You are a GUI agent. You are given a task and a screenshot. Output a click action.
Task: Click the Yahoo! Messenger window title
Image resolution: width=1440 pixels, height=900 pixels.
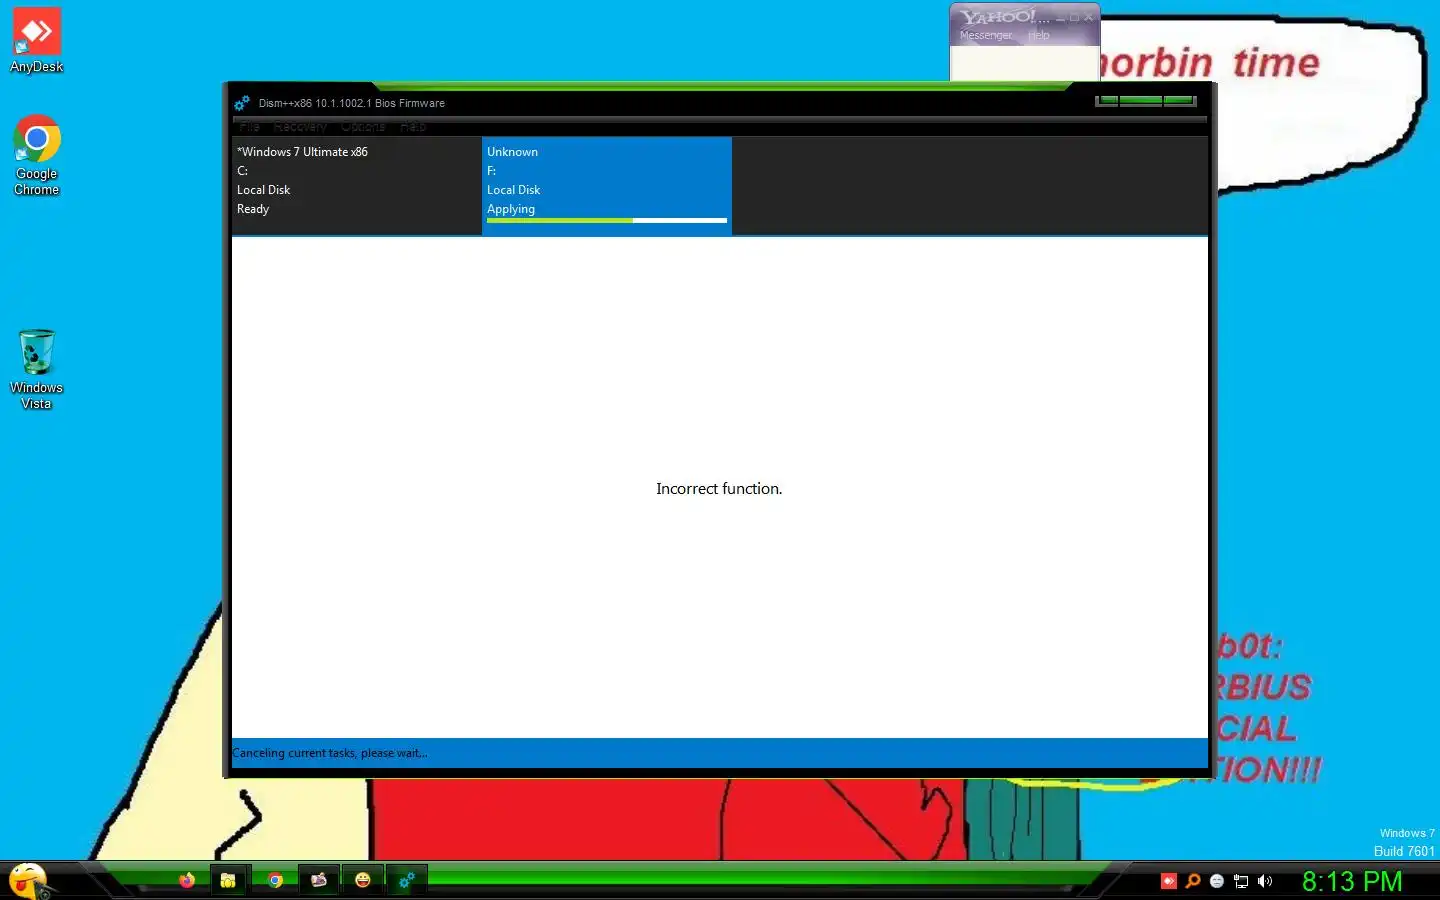1005,17
